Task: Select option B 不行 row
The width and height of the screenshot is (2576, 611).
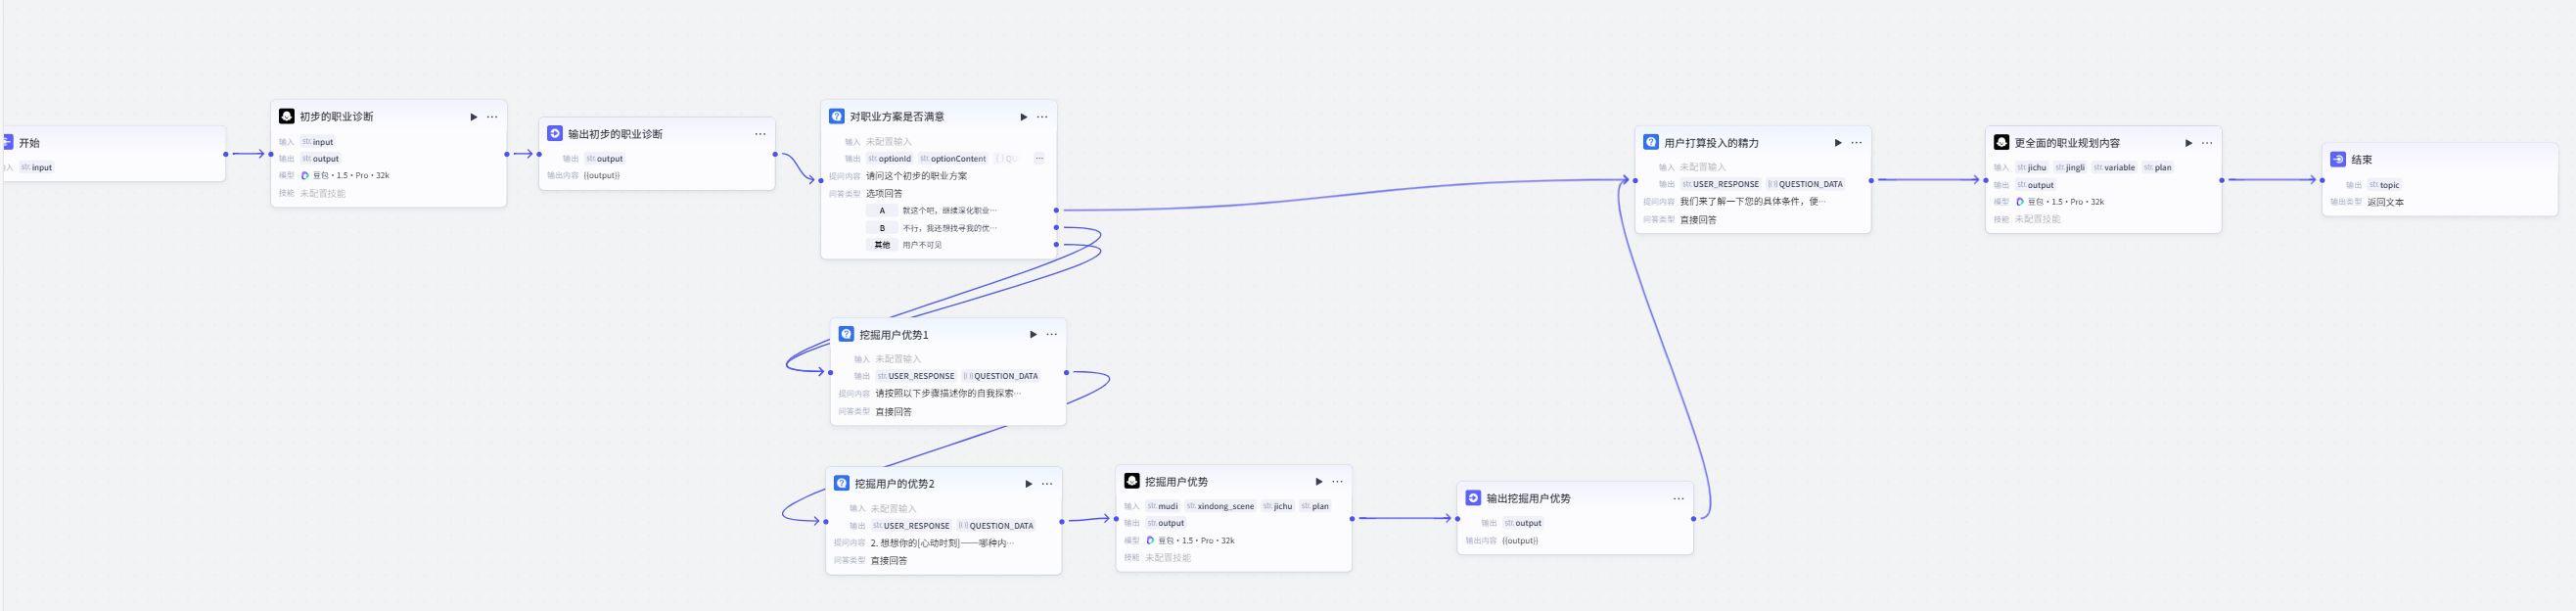Action: pos(931,228)
